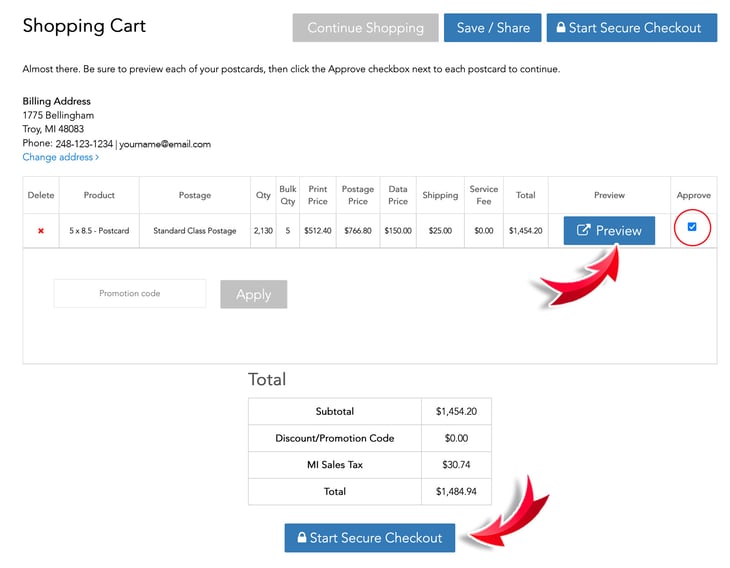Click the Preview button label
730x568 pixels.
coord(618,231)
